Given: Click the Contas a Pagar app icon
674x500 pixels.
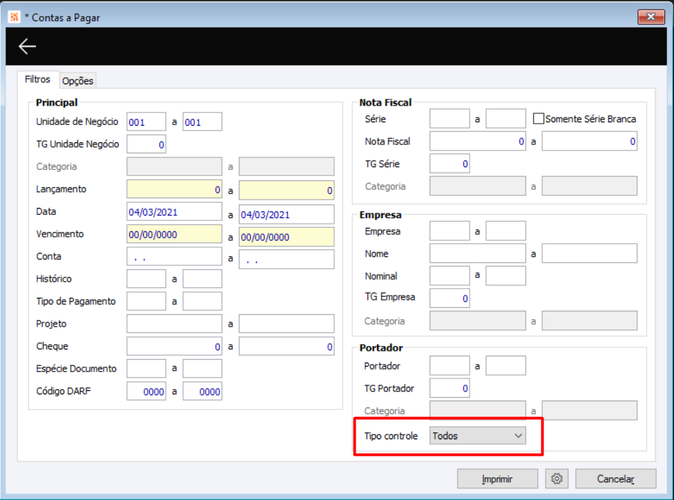Looking at the screenshot, I should pos(14,17).
